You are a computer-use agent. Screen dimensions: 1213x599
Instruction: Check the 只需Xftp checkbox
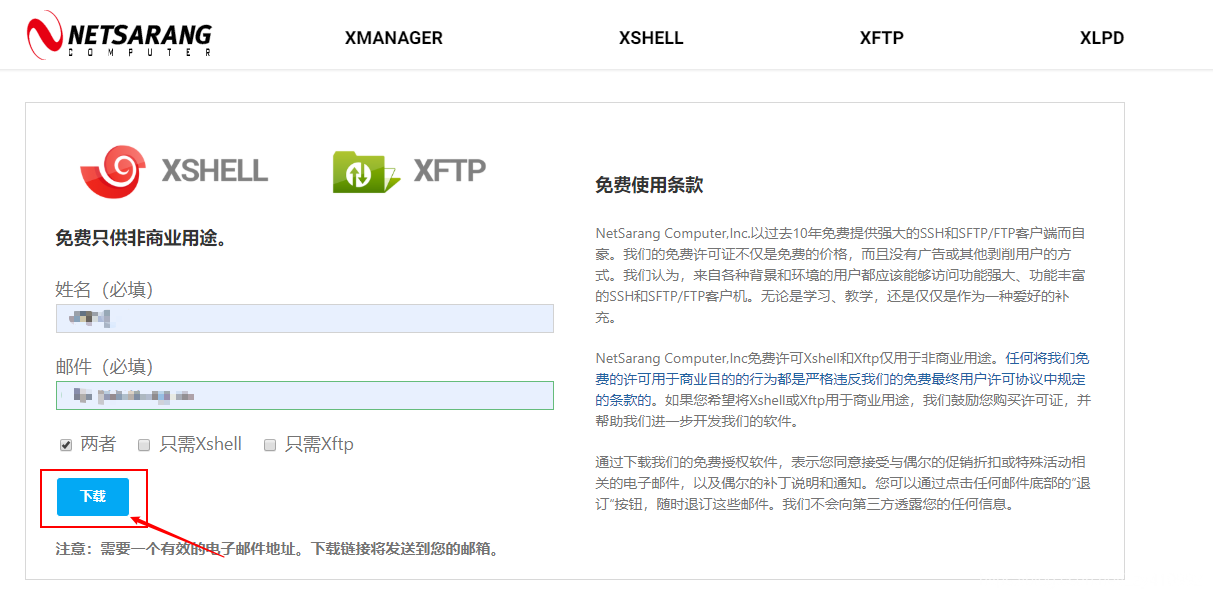pos(270,445)
